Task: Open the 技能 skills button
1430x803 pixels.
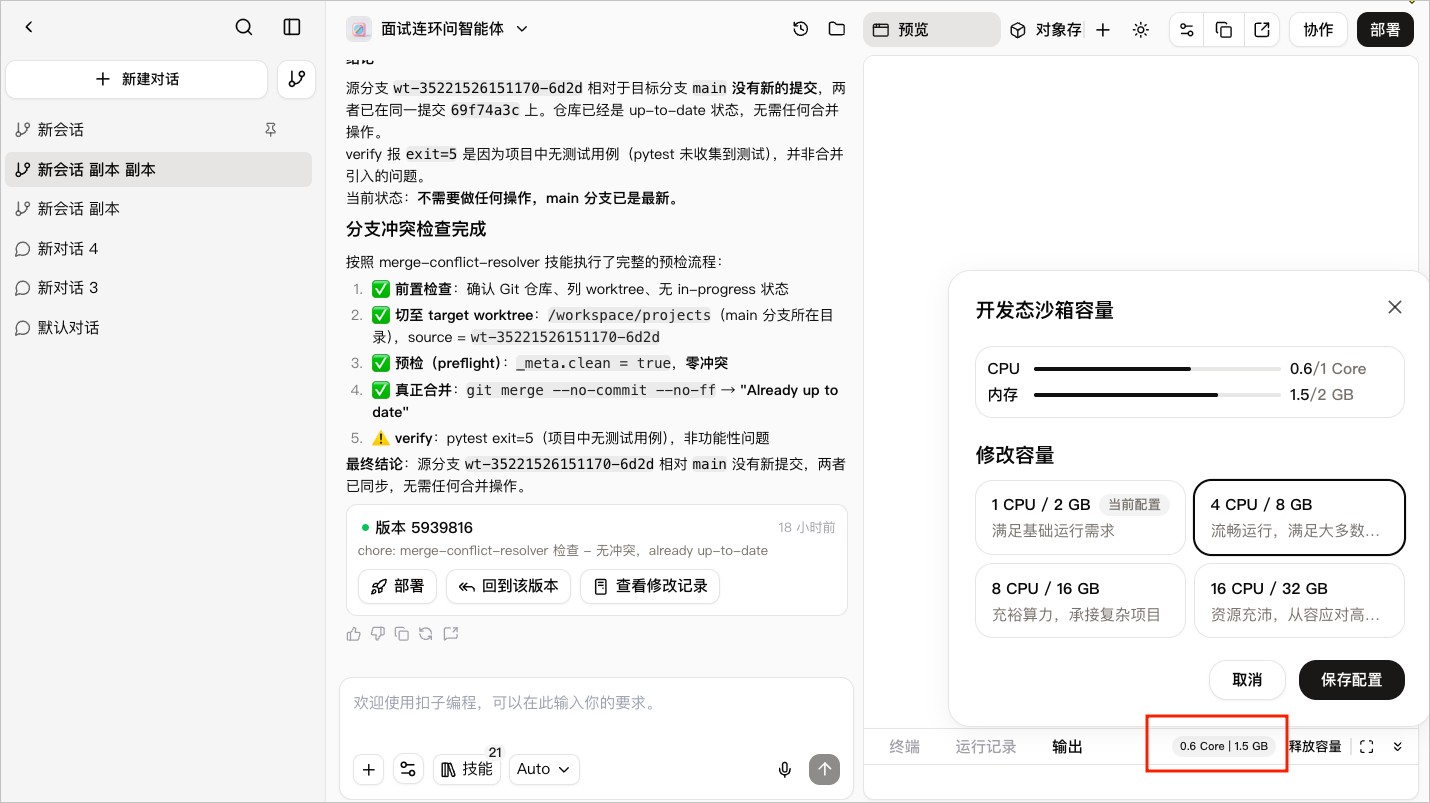Action: (x=467, y=769)
